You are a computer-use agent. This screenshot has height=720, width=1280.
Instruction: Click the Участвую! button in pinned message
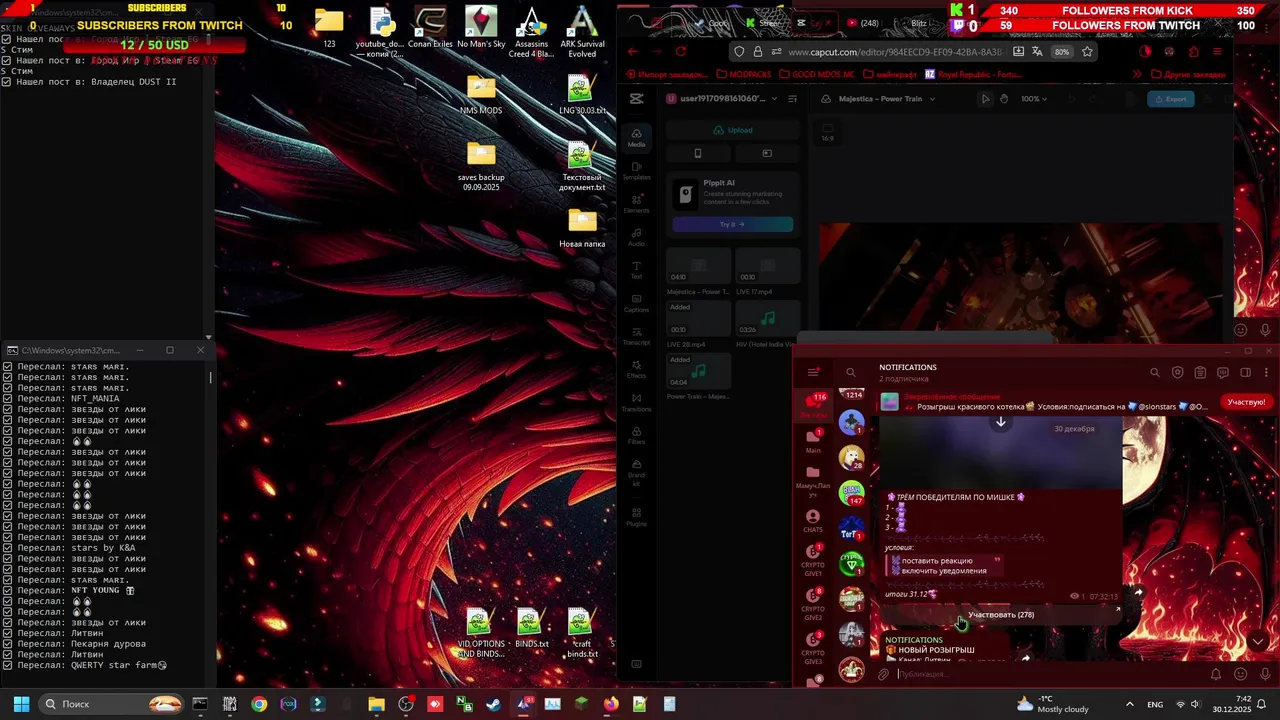pos(1246,402)
